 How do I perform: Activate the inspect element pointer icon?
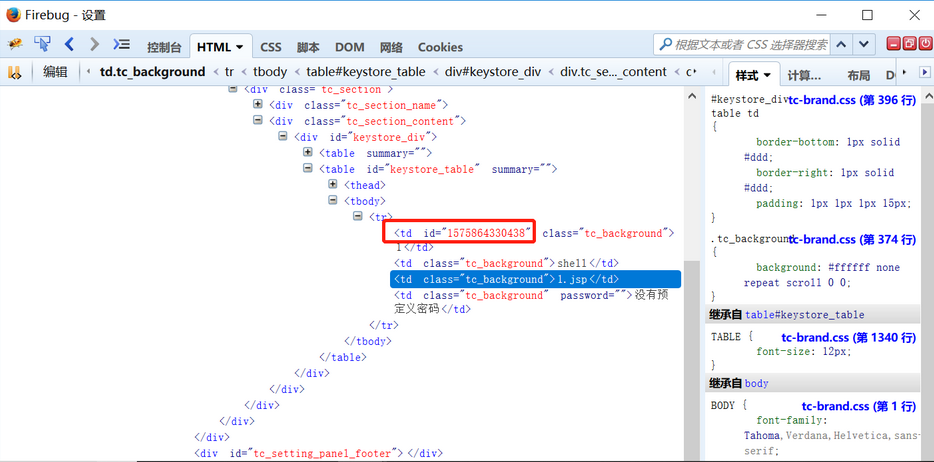(x=42, y=43)
